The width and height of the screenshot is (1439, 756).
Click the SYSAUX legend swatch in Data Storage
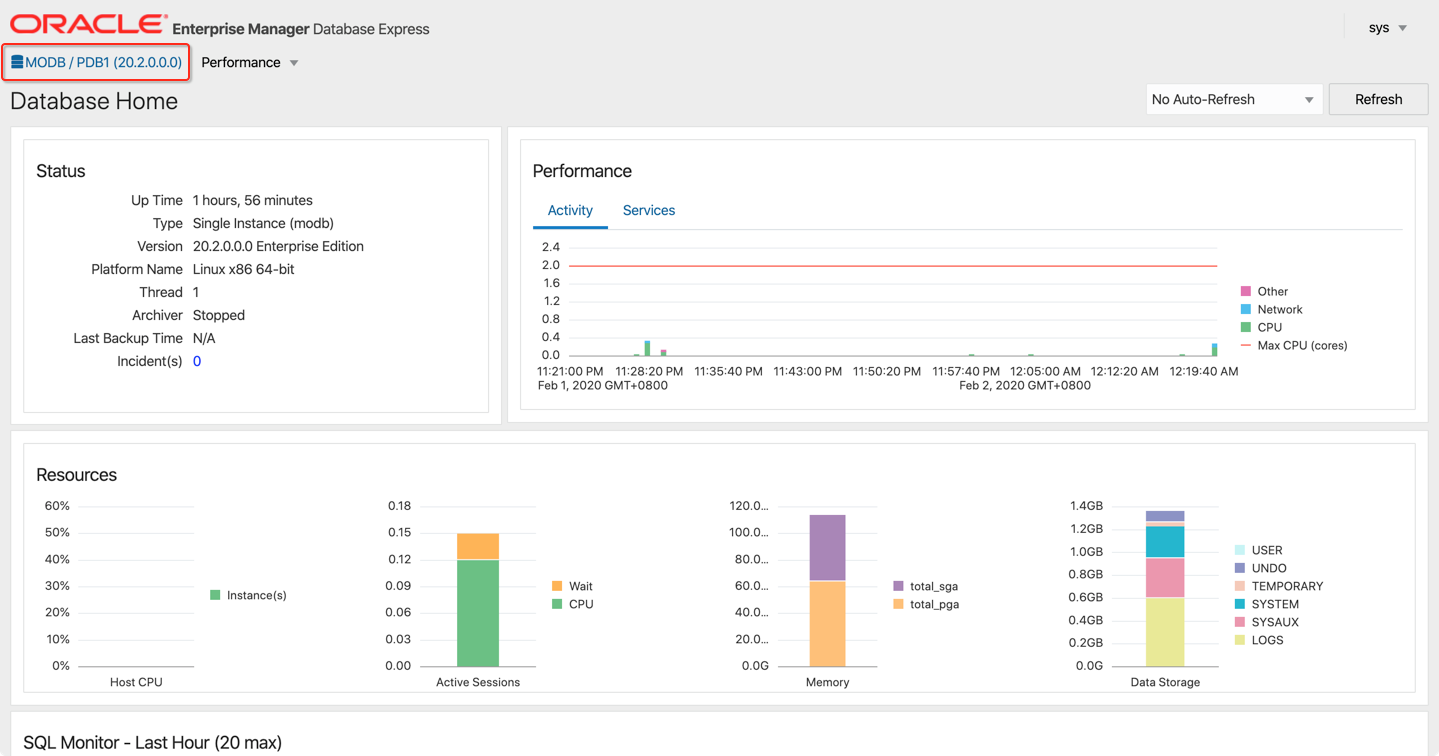point(1240,622)
